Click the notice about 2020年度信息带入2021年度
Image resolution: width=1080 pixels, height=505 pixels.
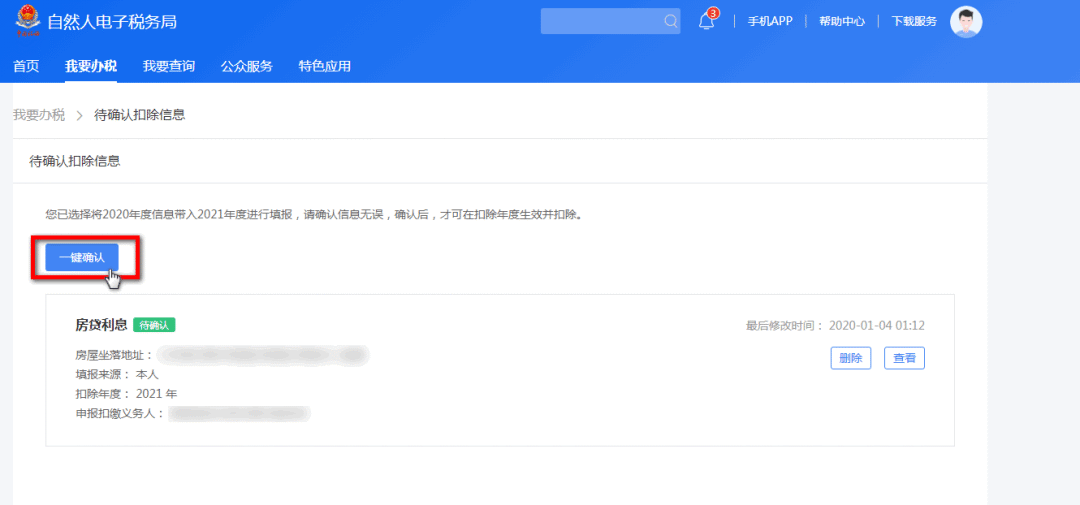tap(315, 215)
